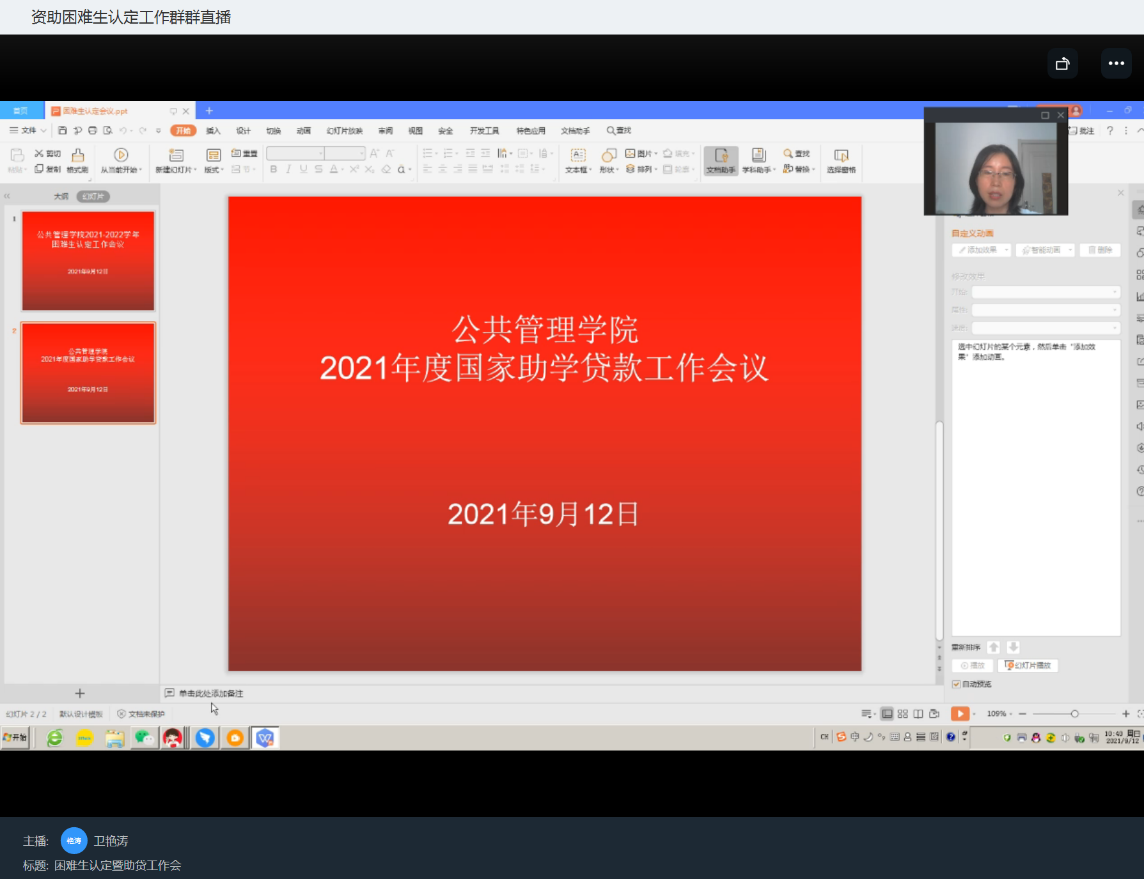The width and height of the screenshot is (1144, 879).
Task: Click the QQ penguin icon in system tray
Action: click(1035, 737)
